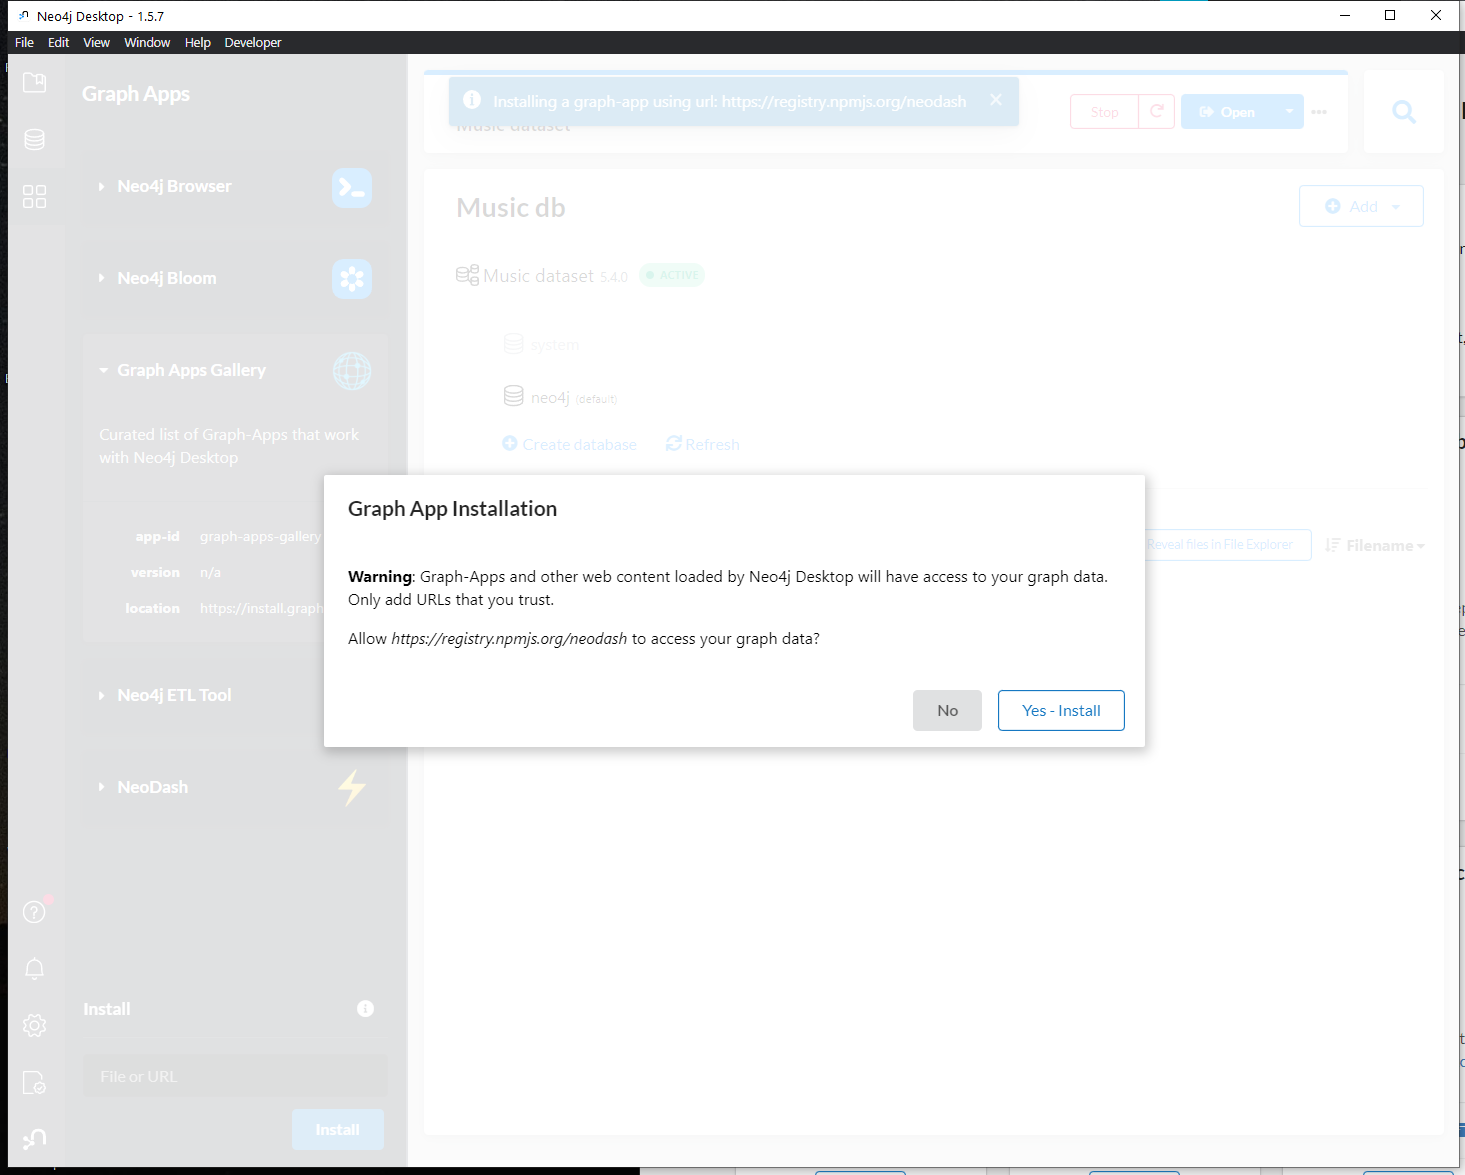Open the Graph Apps grid icon in sidebar

[x=35, y=197]
